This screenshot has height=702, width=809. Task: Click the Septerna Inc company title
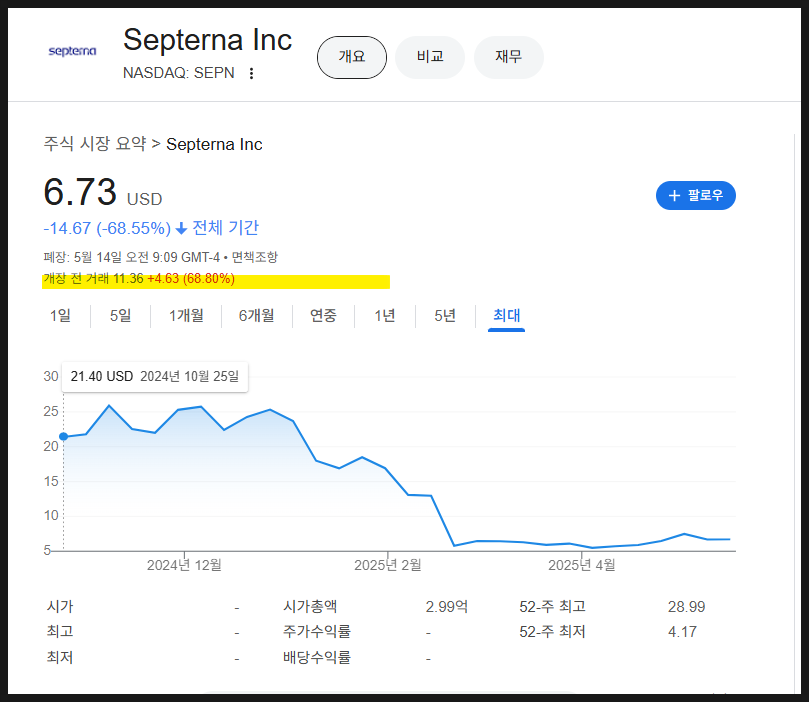(x=207, y=40)
